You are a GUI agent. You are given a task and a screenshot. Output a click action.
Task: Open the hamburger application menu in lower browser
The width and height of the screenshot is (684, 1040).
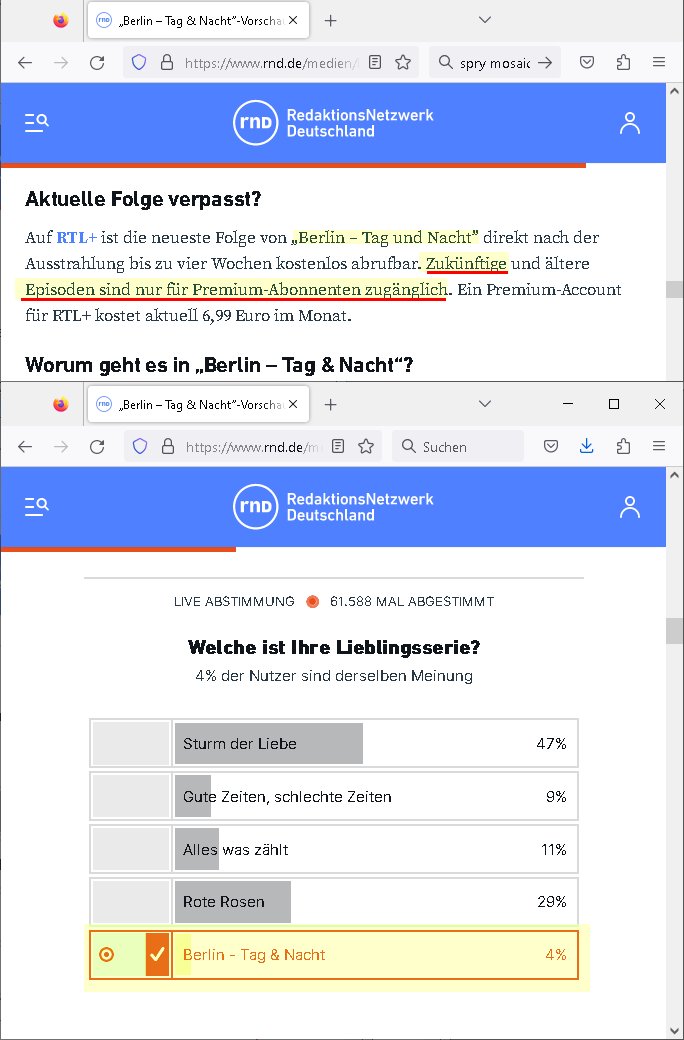coord(659,446)
